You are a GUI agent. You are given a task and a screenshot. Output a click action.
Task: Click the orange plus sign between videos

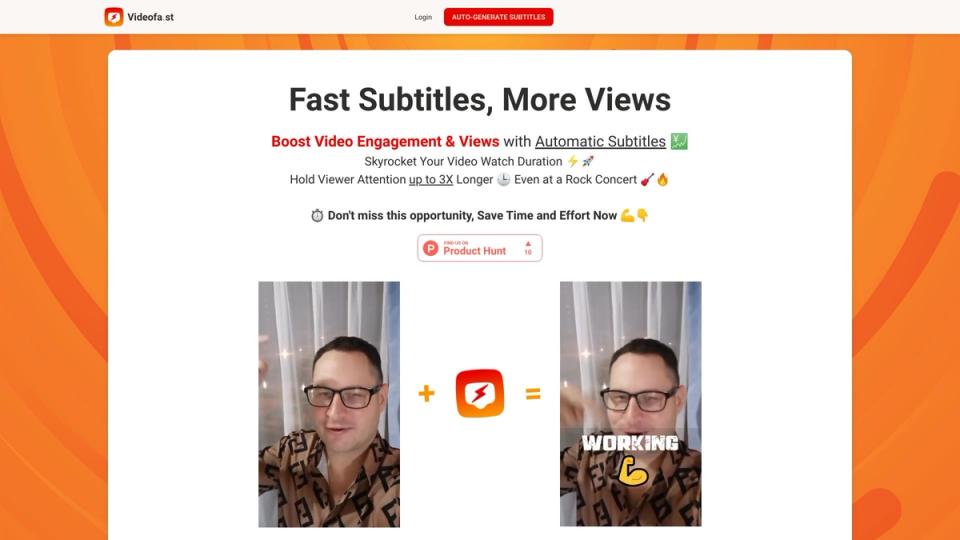[x=427, y=393]
